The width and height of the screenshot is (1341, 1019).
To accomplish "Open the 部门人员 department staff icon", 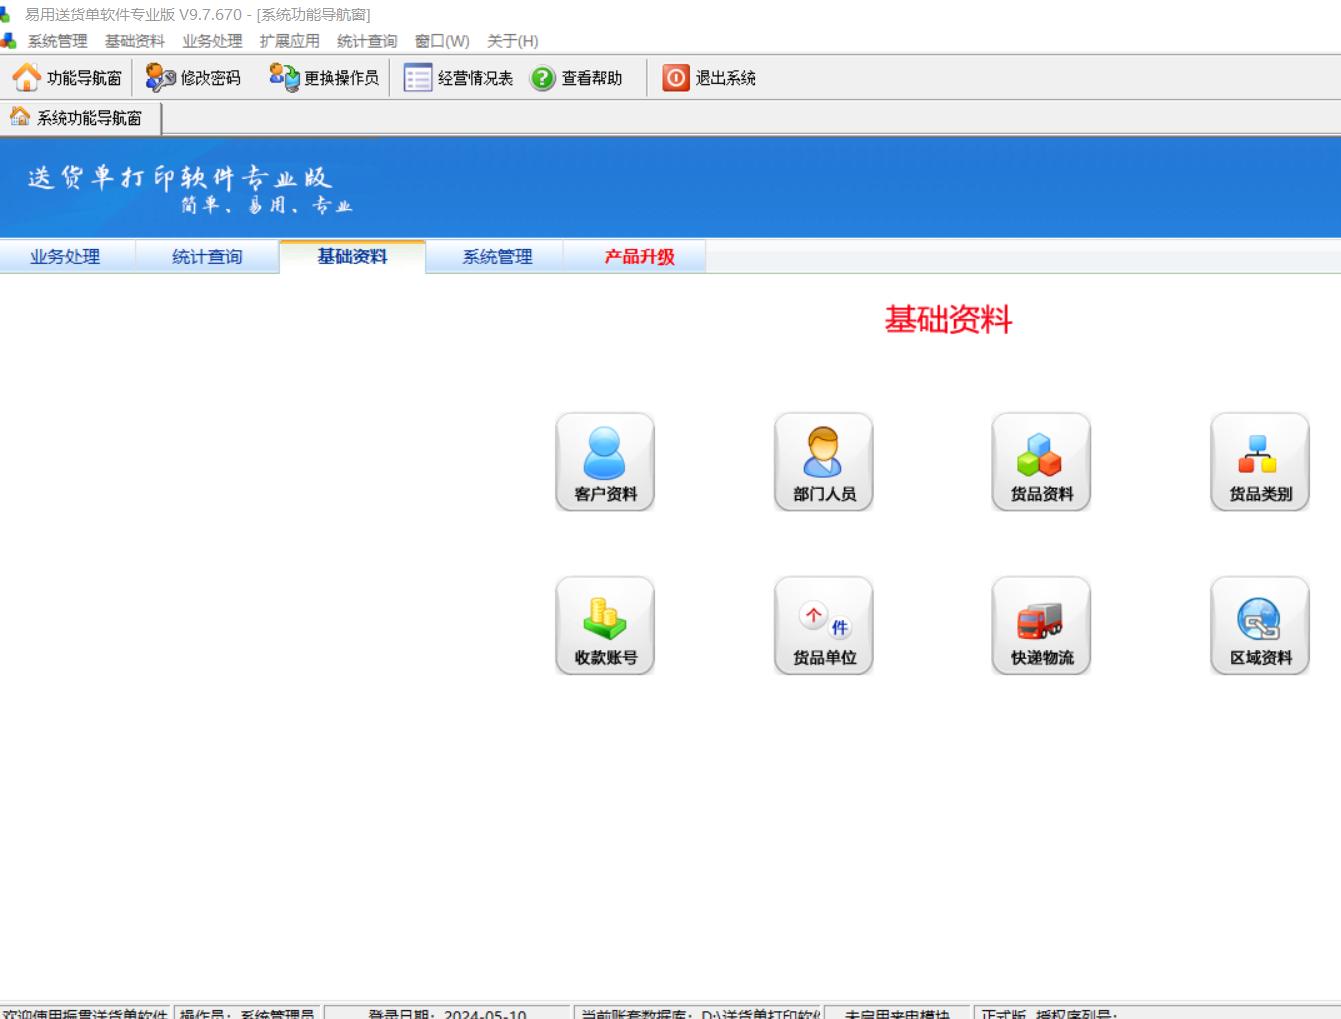I will pos(824,462).
